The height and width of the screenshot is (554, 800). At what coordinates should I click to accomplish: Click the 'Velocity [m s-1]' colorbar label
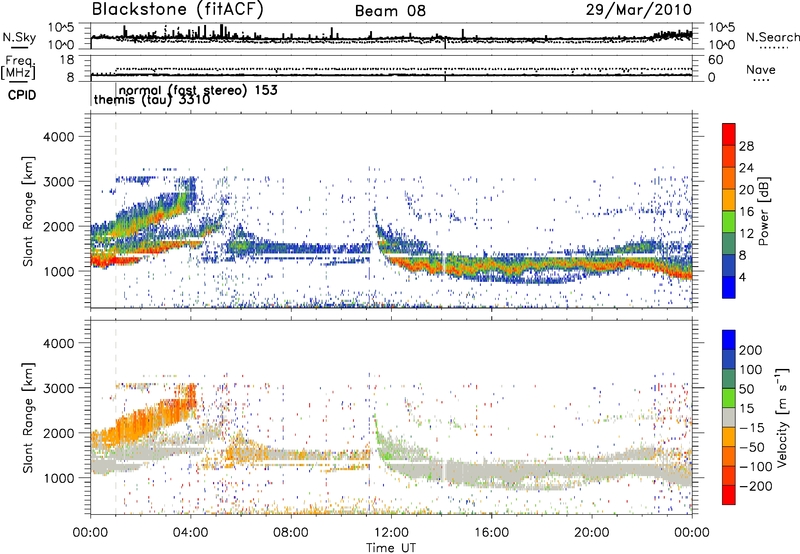pos(782,417)
